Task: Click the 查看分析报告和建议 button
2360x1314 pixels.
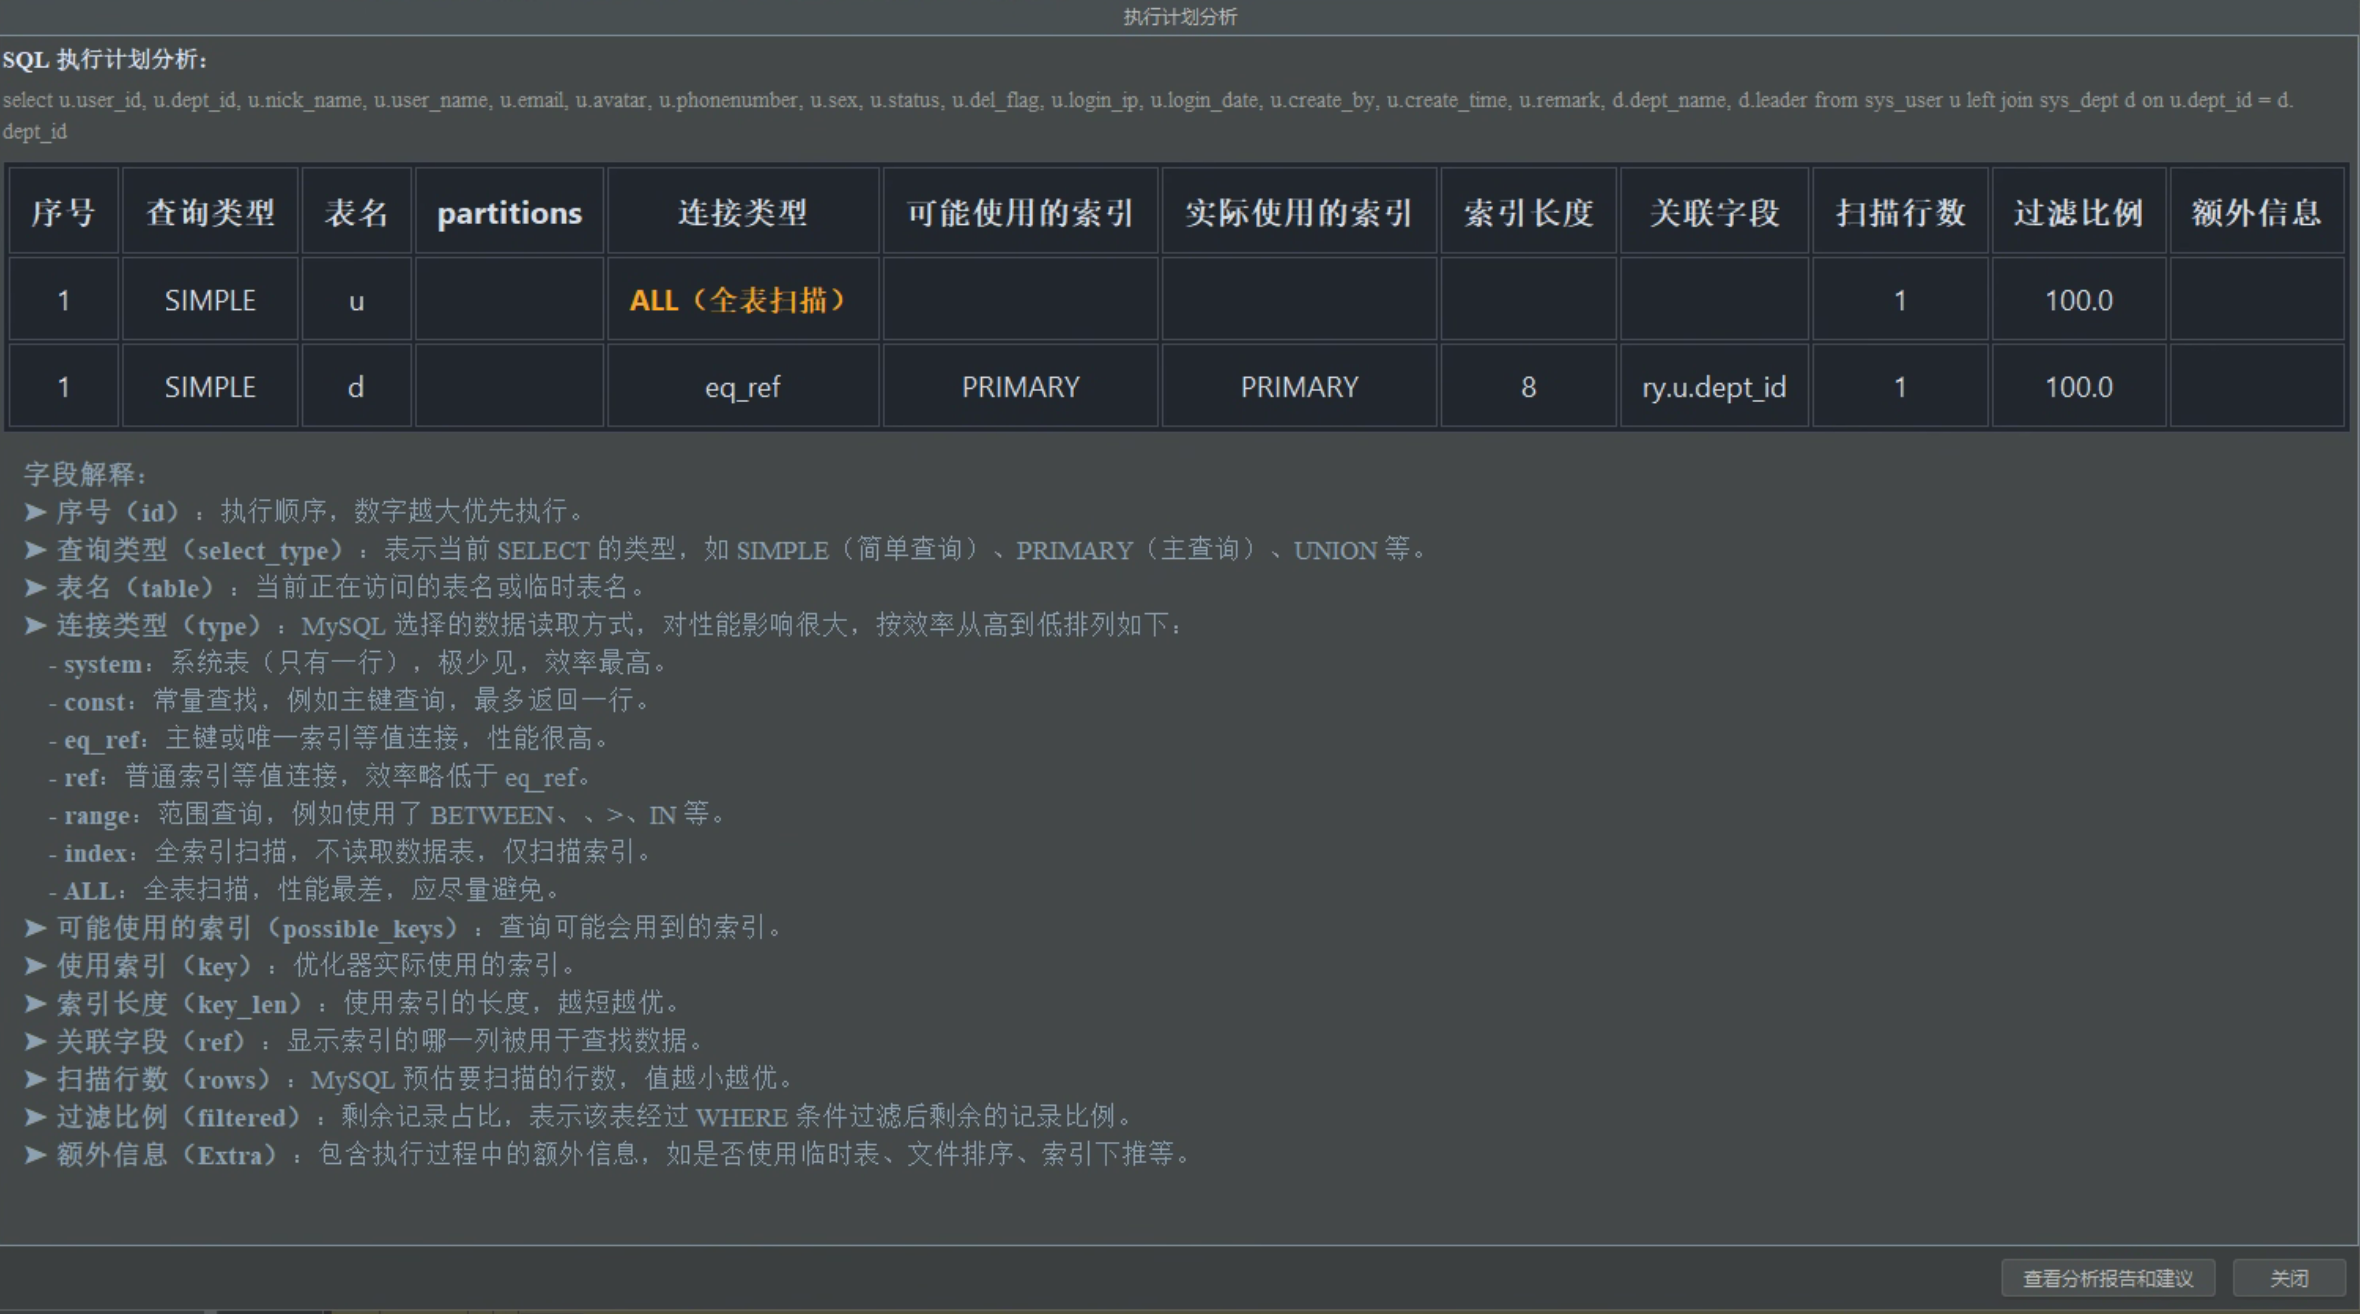Action: [2104, 1277]
